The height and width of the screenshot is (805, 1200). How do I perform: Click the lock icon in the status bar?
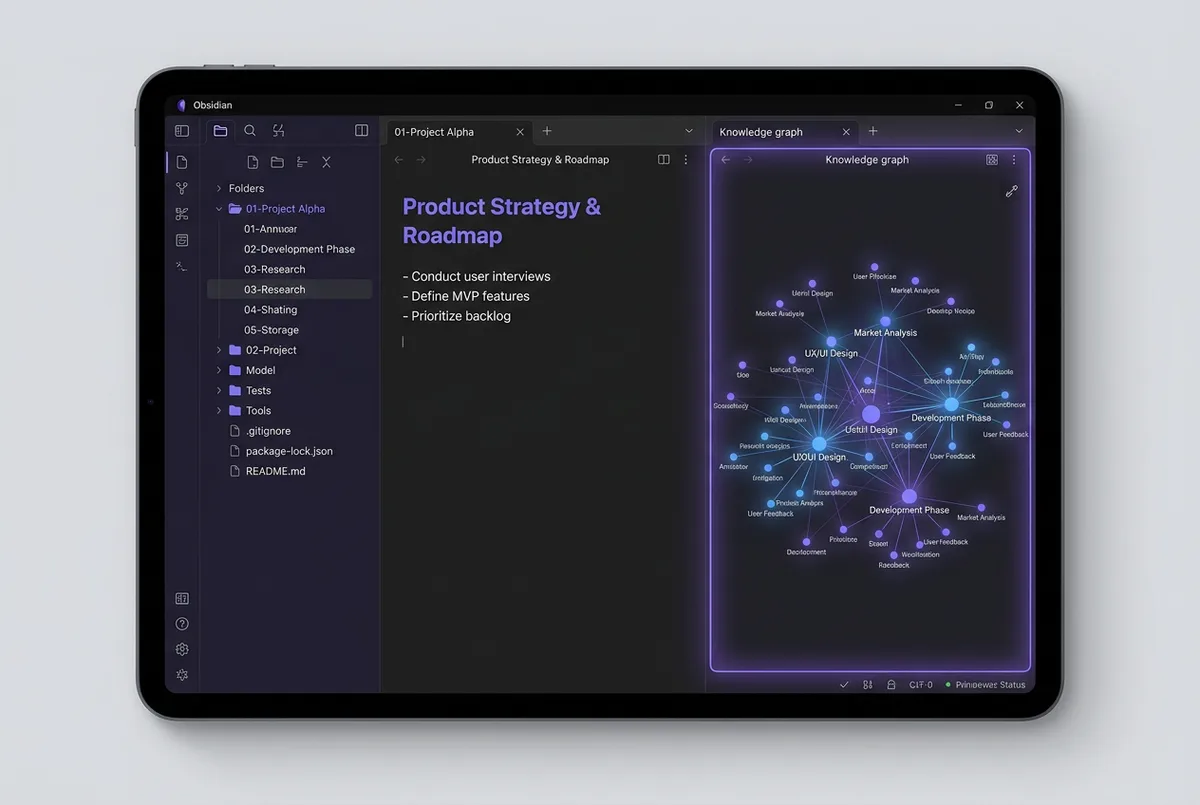click(891, 685)
